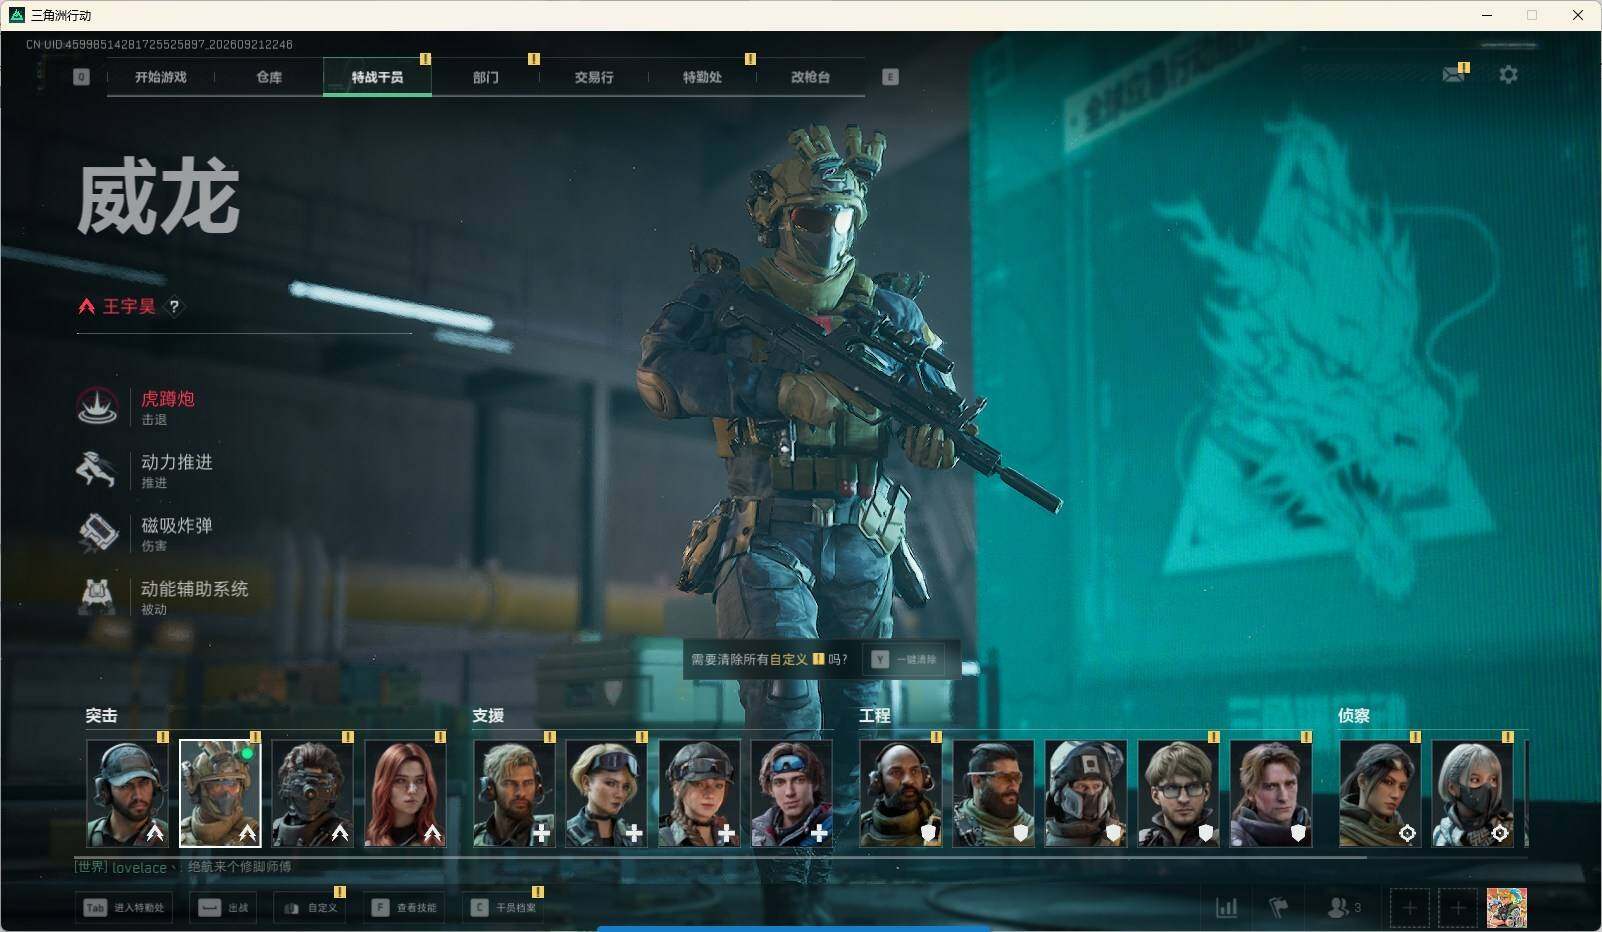1602x932 pixels.
Task: Click the 一键清除 button
Action: click(905, 660)
